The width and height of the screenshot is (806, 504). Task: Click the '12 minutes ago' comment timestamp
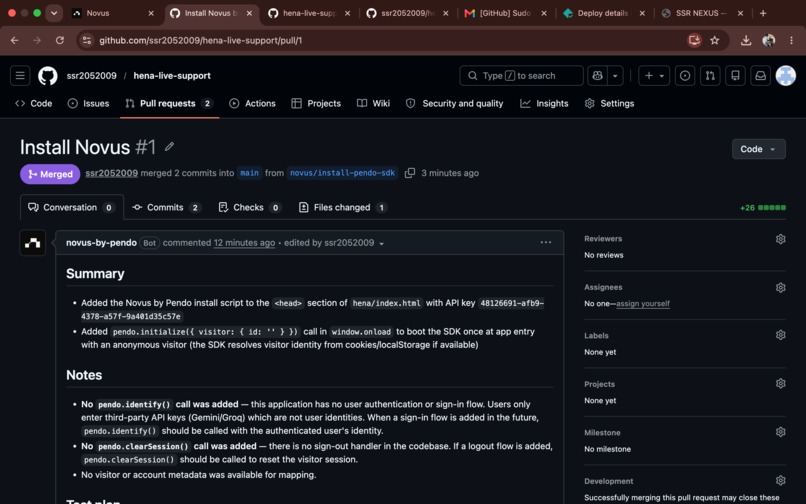tap(244, 243)
